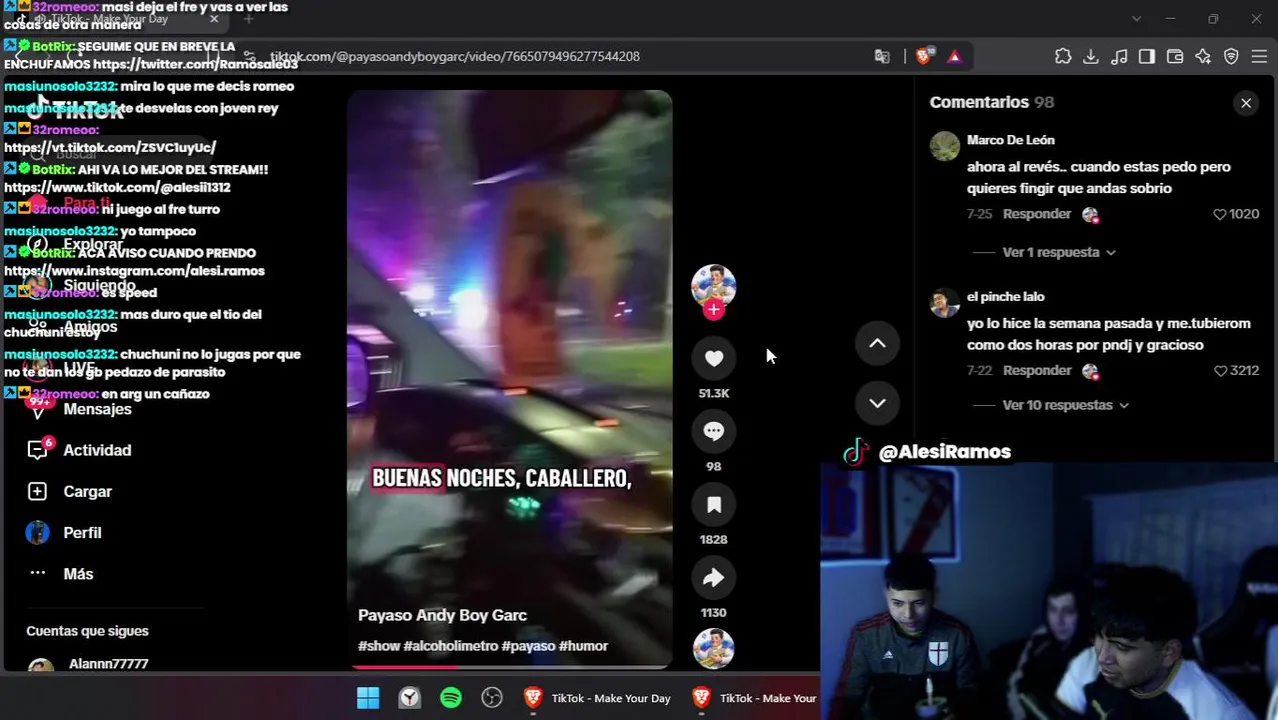Reply to Marco De León's comment
The height and width of the screenshot is (720, 1278).
click(1036, 214)
